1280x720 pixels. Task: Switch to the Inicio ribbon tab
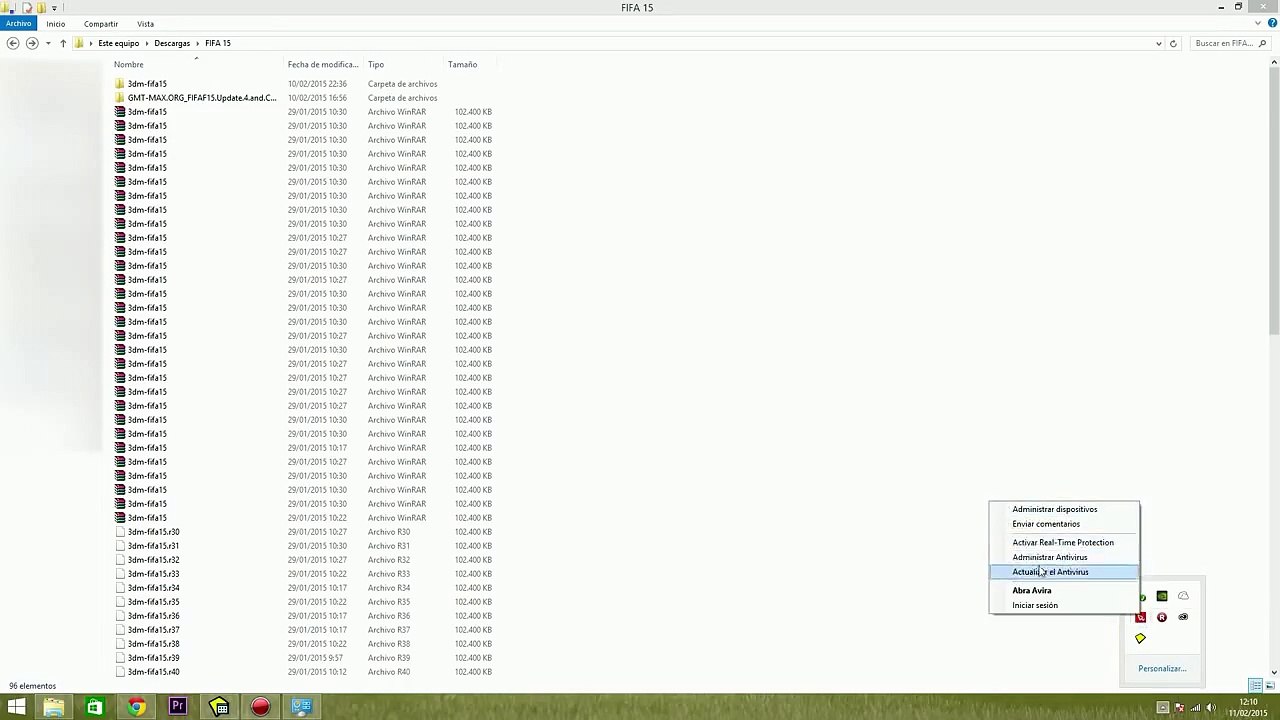coord(56,24)
